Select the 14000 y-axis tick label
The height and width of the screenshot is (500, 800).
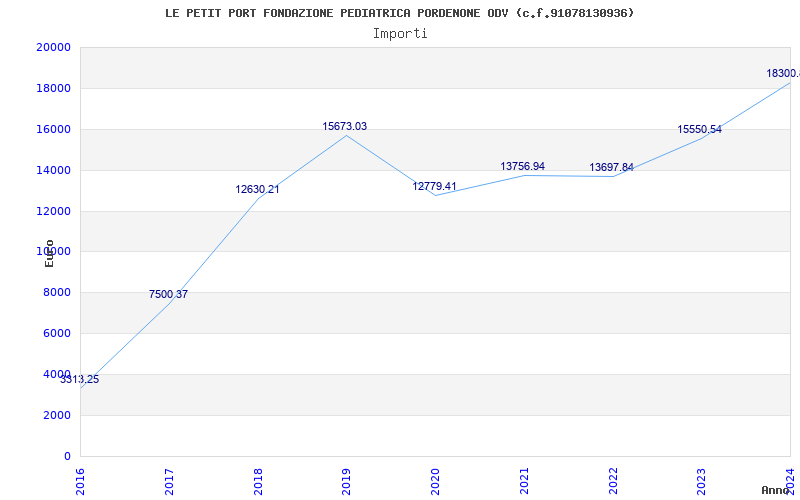coord(53,171)
